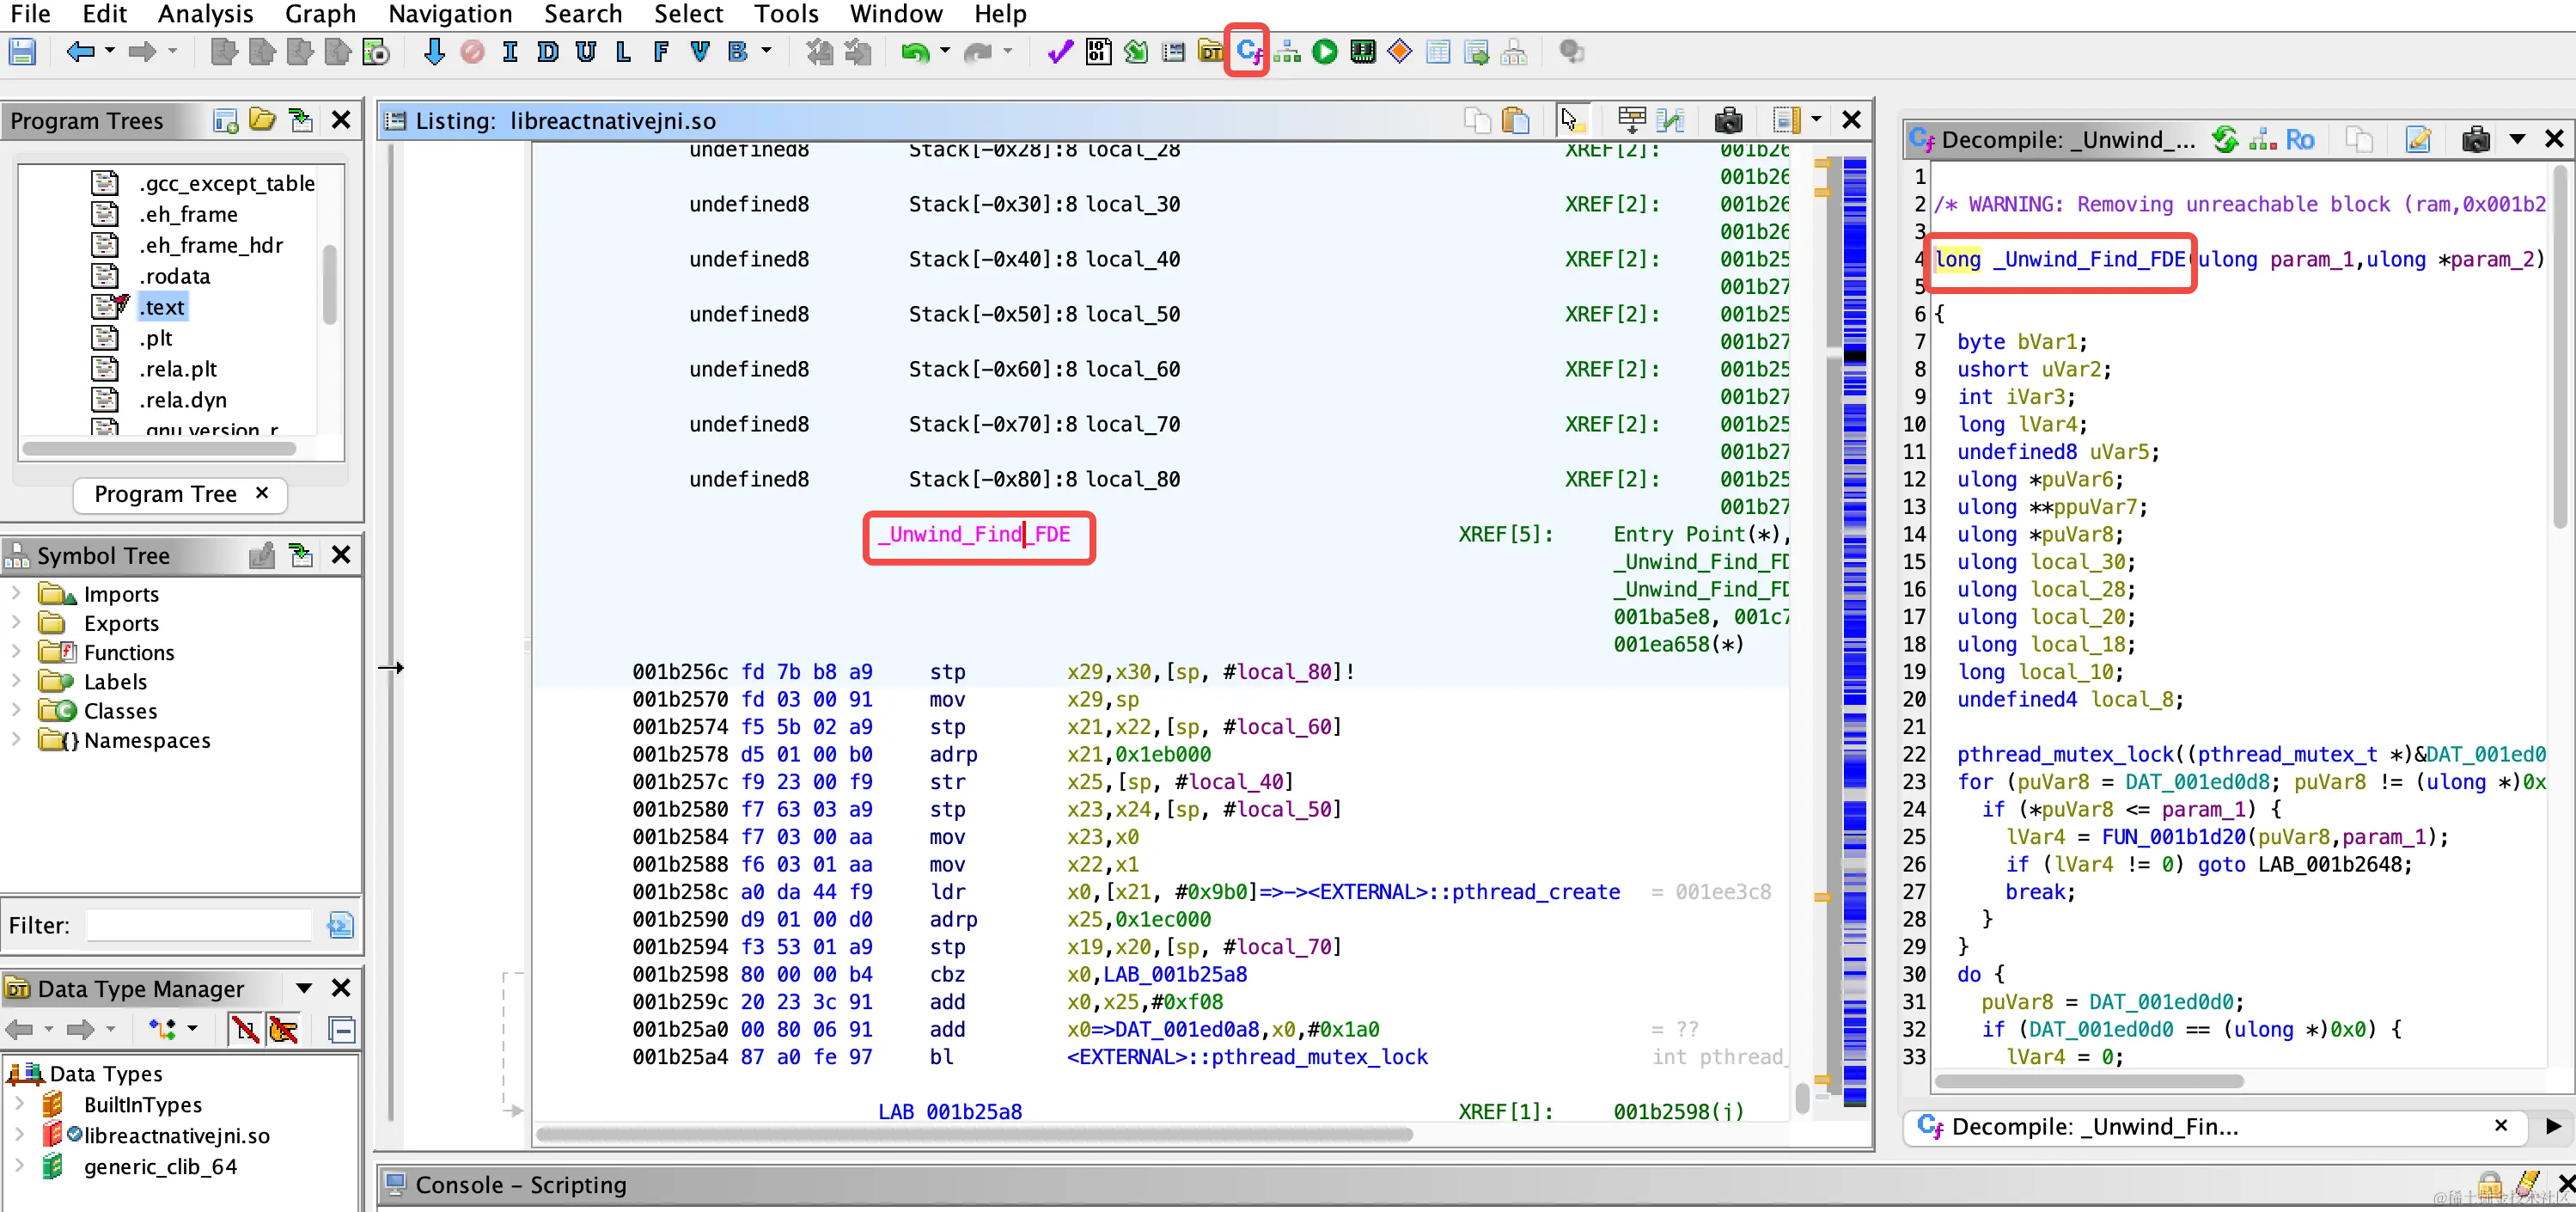
Task: Open the Function Graph toolbar icon
Action: pos(1287,52)
